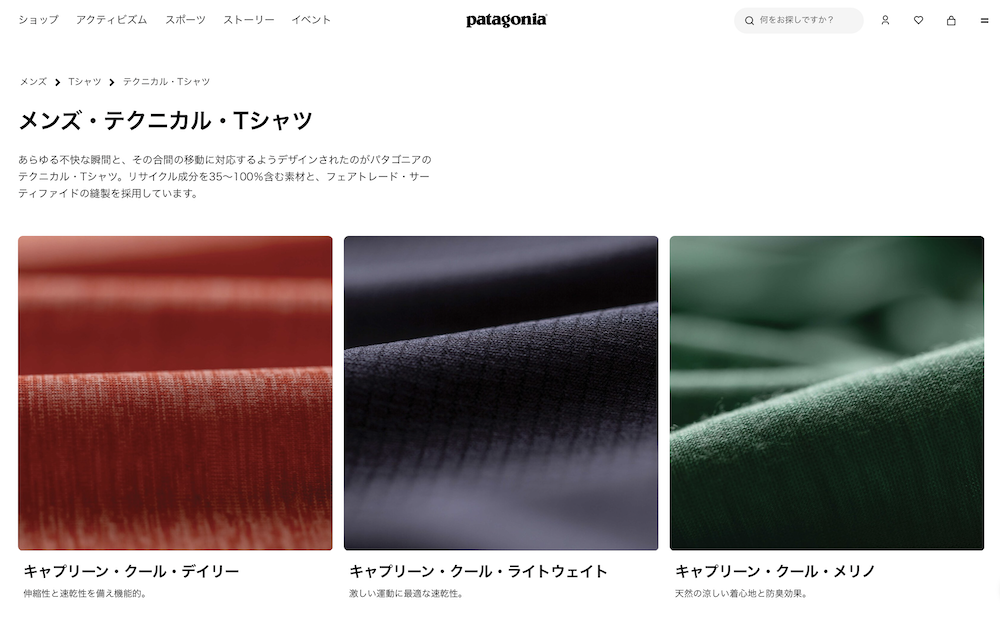Open the ストーリー menu
This screenshot has height=622, width=1000.
pos(249,20)
